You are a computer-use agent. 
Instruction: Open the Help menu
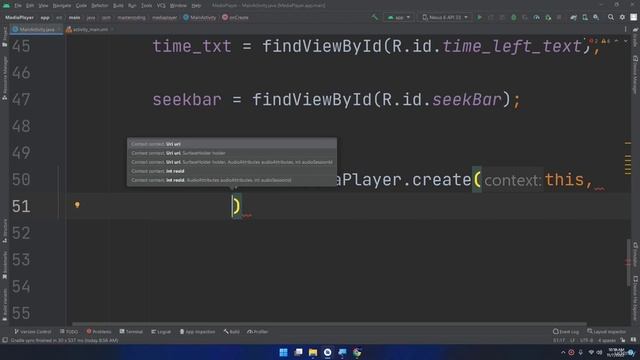[196, 6]
